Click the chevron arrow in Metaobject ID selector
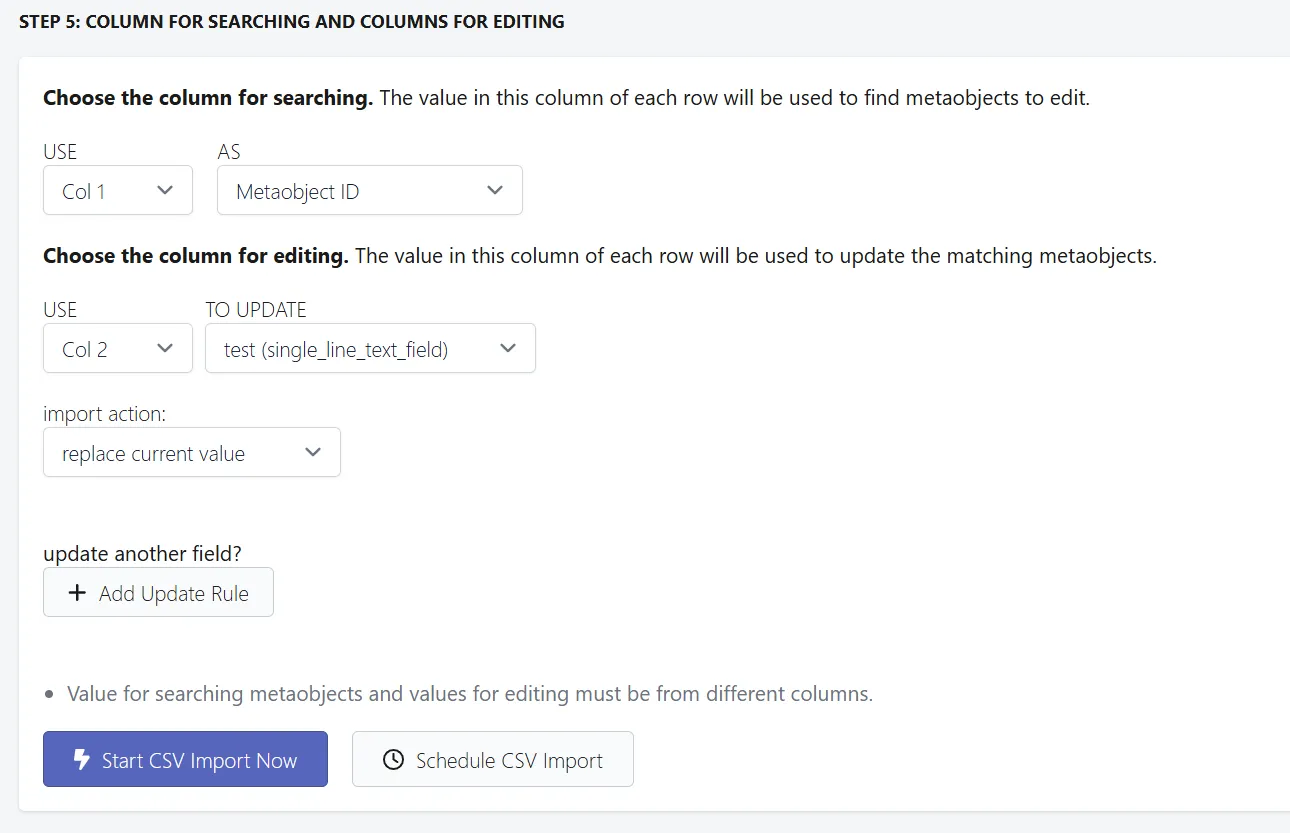1290x833 pixels. click(495, 190)
